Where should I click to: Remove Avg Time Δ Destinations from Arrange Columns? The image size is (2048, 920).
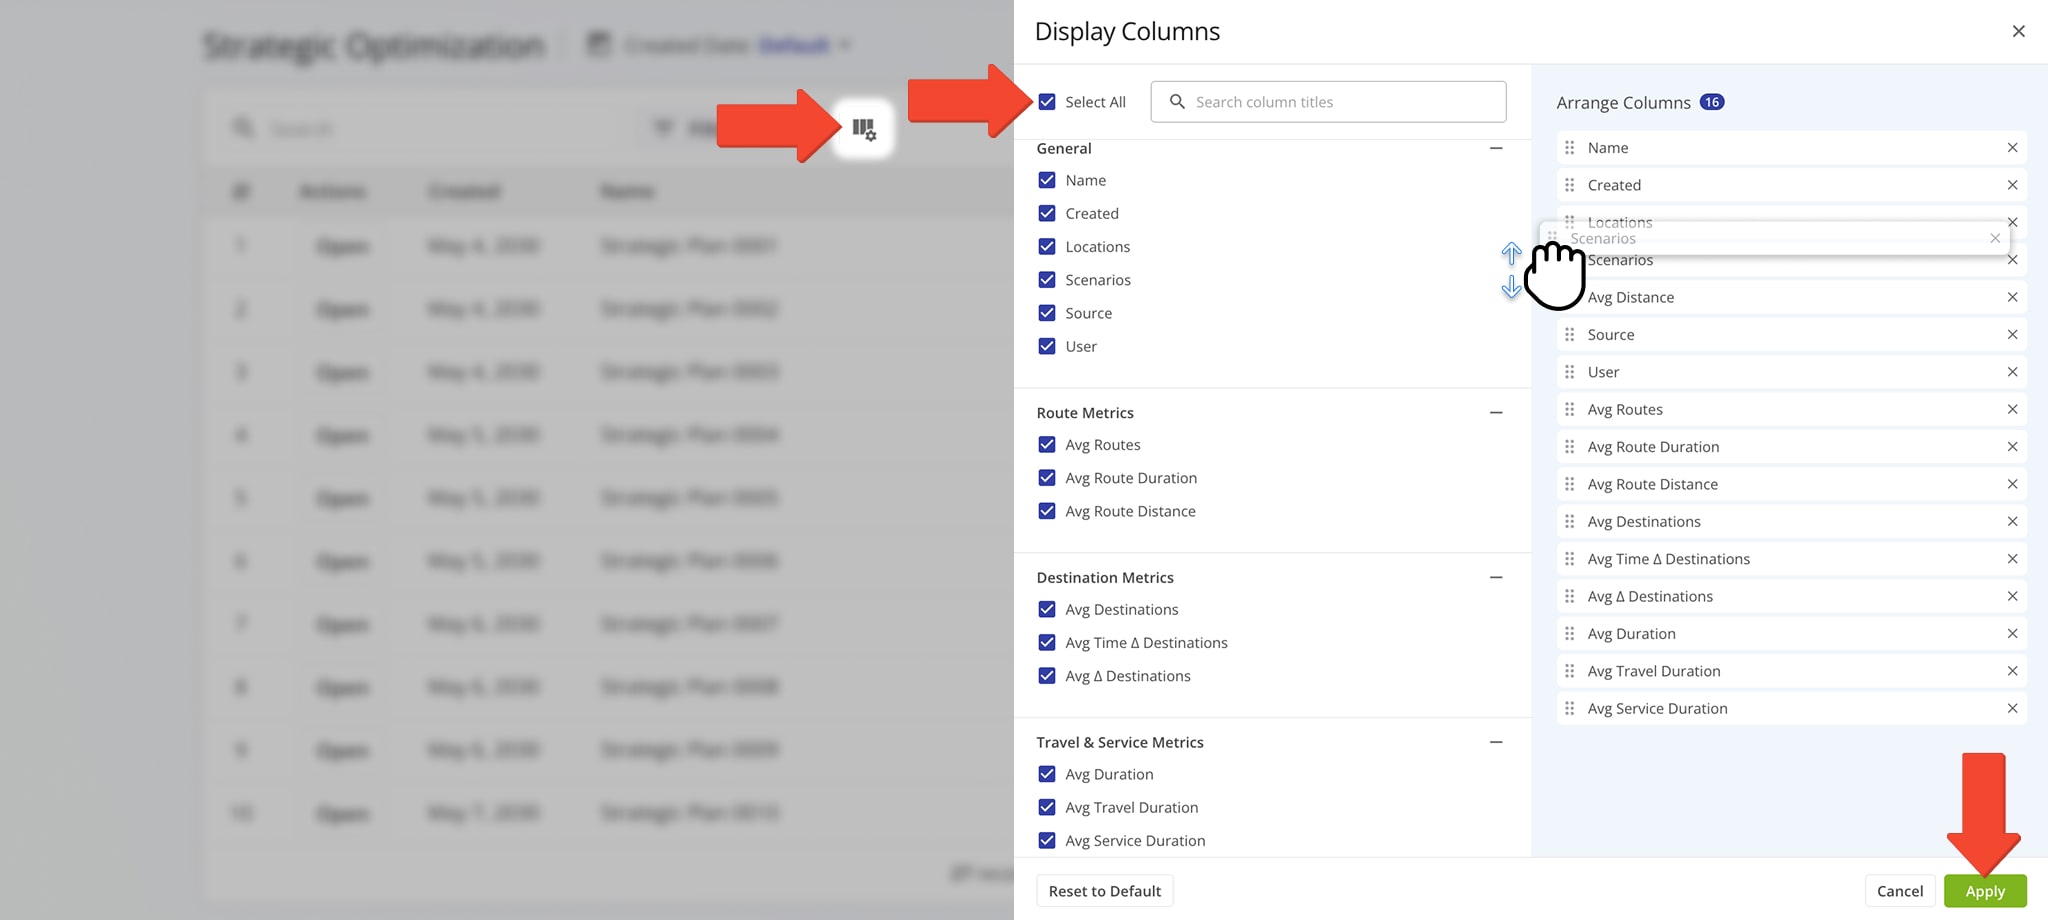pyautogui.click(x=2012, y=559)
